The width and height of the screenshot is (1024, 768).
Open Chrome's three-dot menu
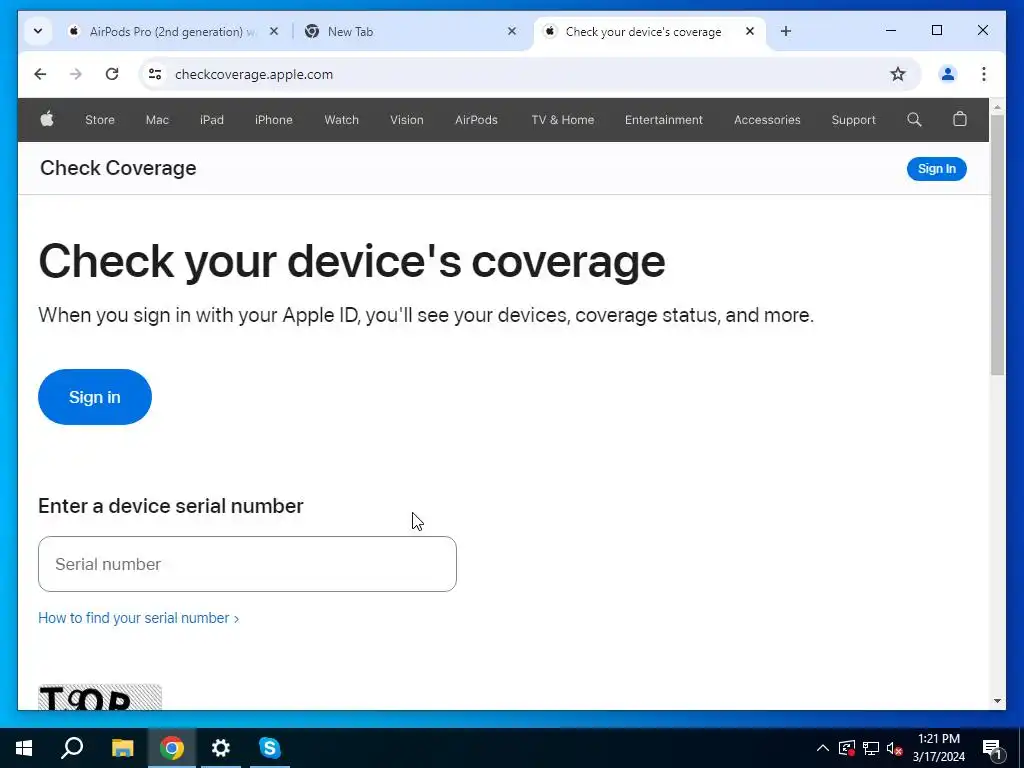click(x=984, y=74)
